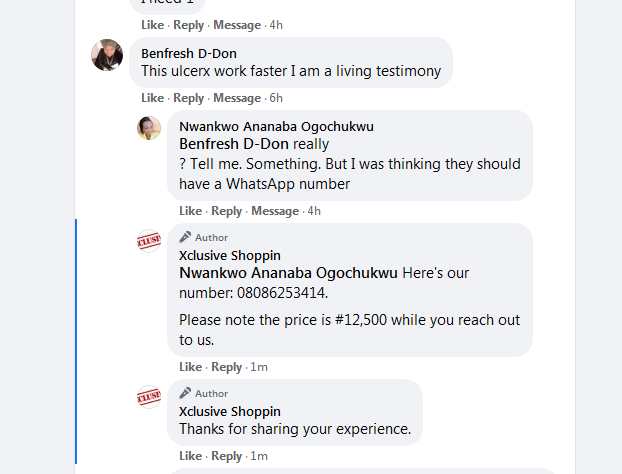The image size is (622, 474).
Task: Click Nwankwo Ananaba Ogochukwu's avatar
Action: (149, 128)
